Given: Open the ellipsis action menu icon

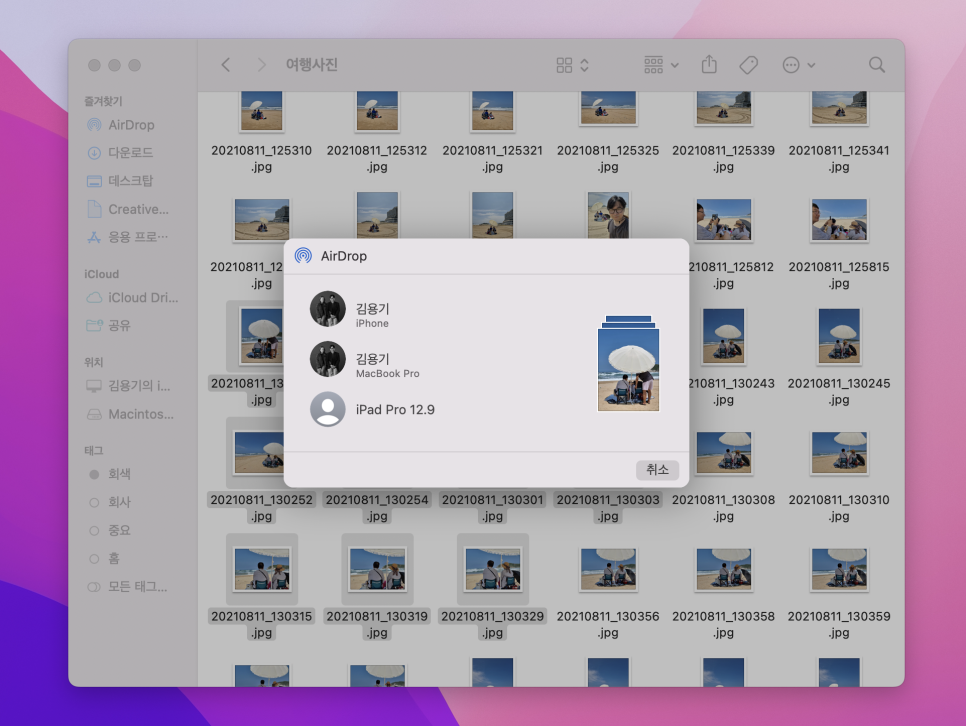Looking at the screenshot, I should (791, 65).
